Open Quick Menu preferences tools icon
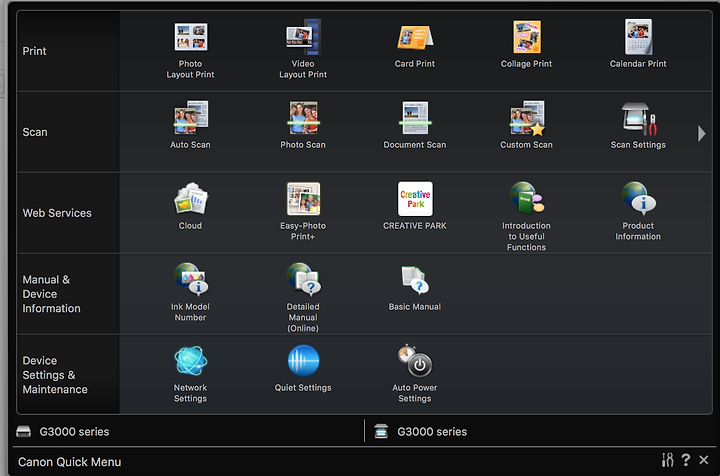720x476 pixels. [x=667, y=459]
